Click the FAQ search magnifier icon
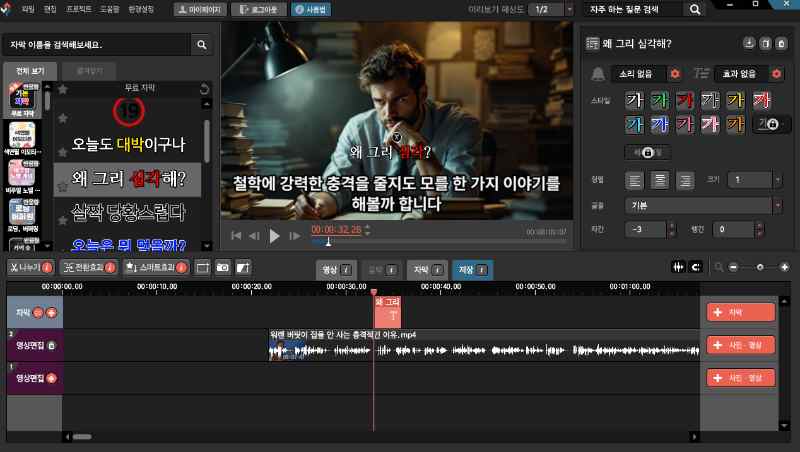Viewport: 800px width, 452px height. tap(694, 9)
